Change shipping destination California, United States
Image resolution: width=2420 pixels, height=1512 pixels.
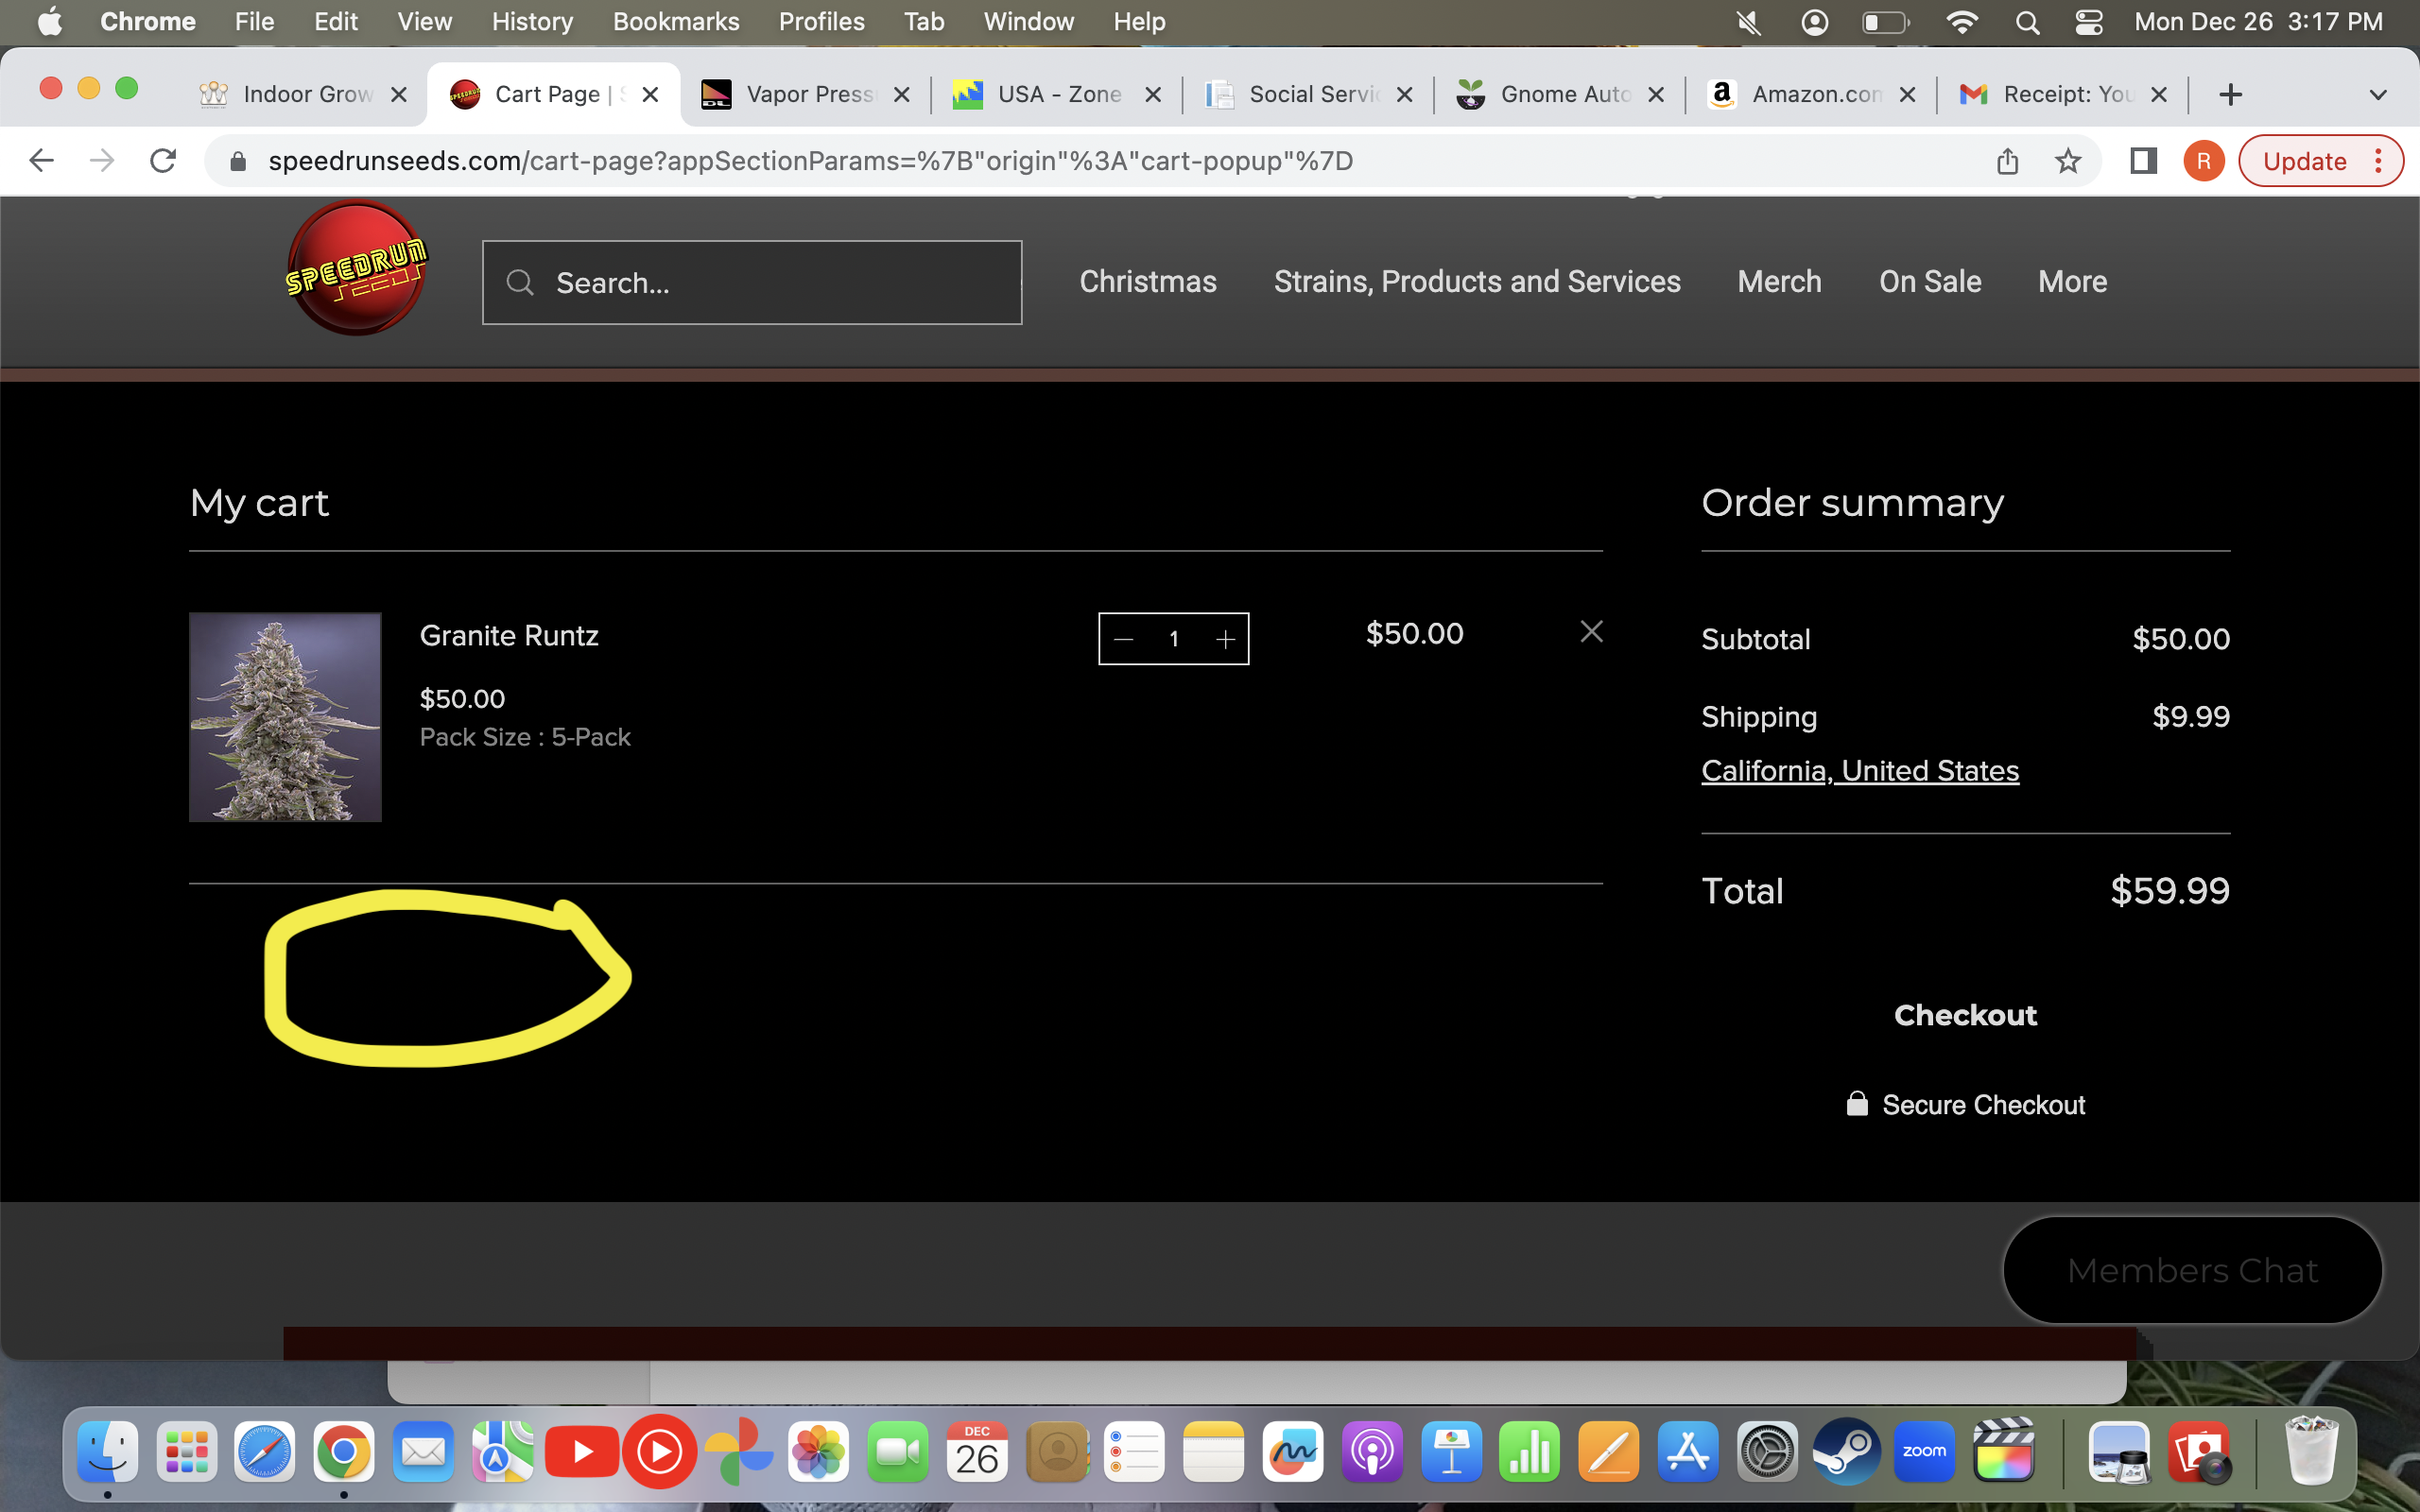tap(1860, 771)
